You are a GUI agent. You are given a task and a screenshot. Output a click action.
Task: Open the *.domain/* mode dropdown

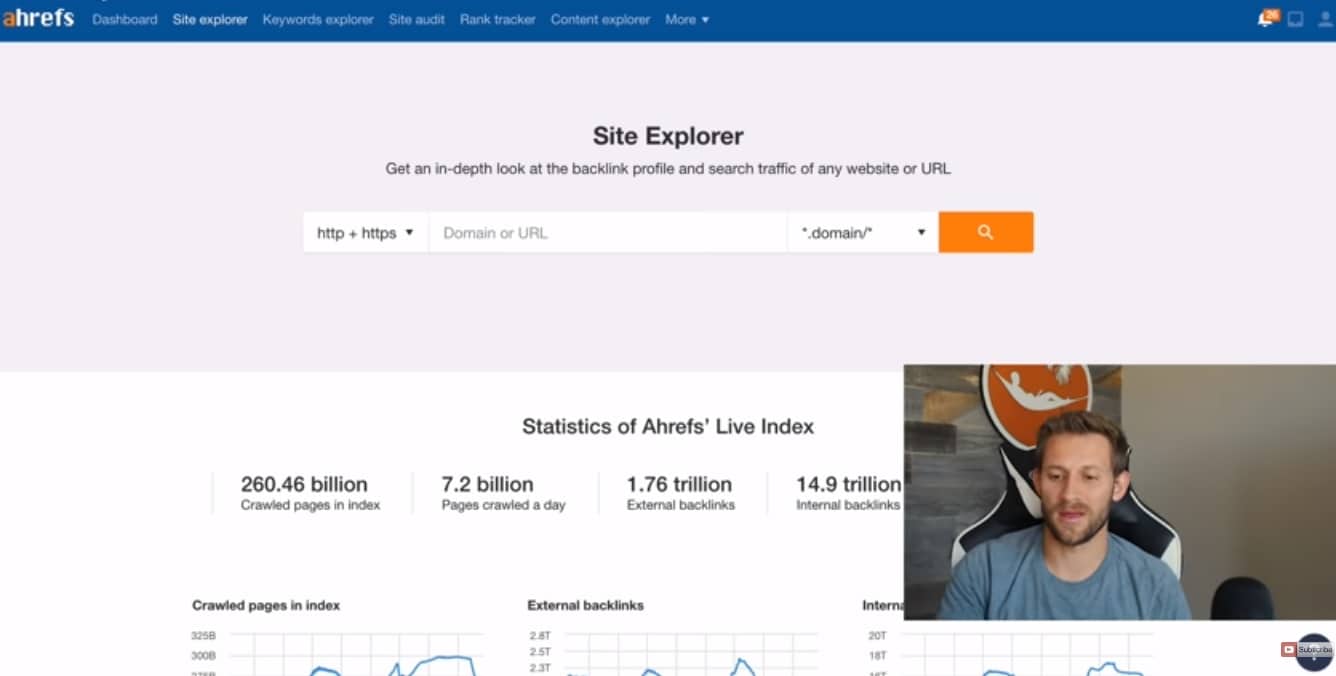pyautogui.click(x=863, y=232)
